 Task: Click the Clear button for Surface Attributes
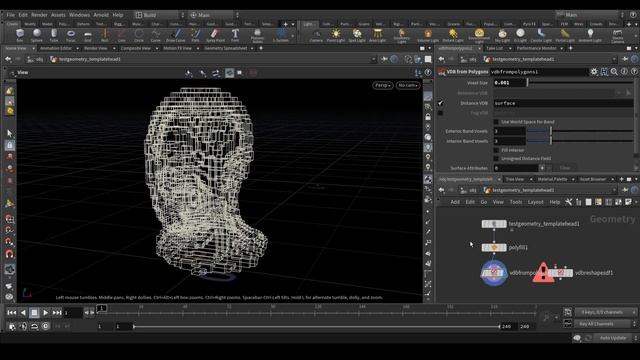(x=565, y=168)
